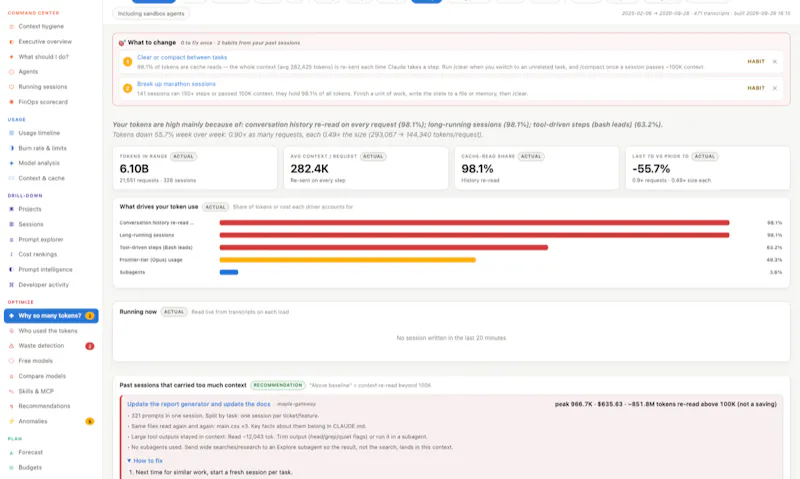Click the Compare models icon

pos(11,376)
